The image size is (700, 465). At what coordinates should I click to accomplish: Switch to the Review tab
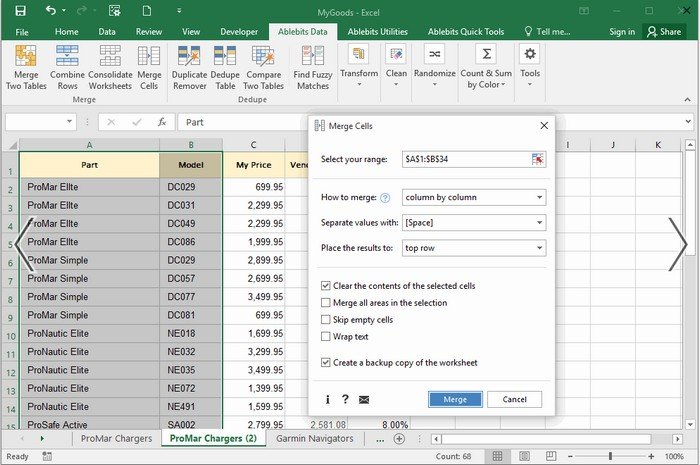pos(149,32)
